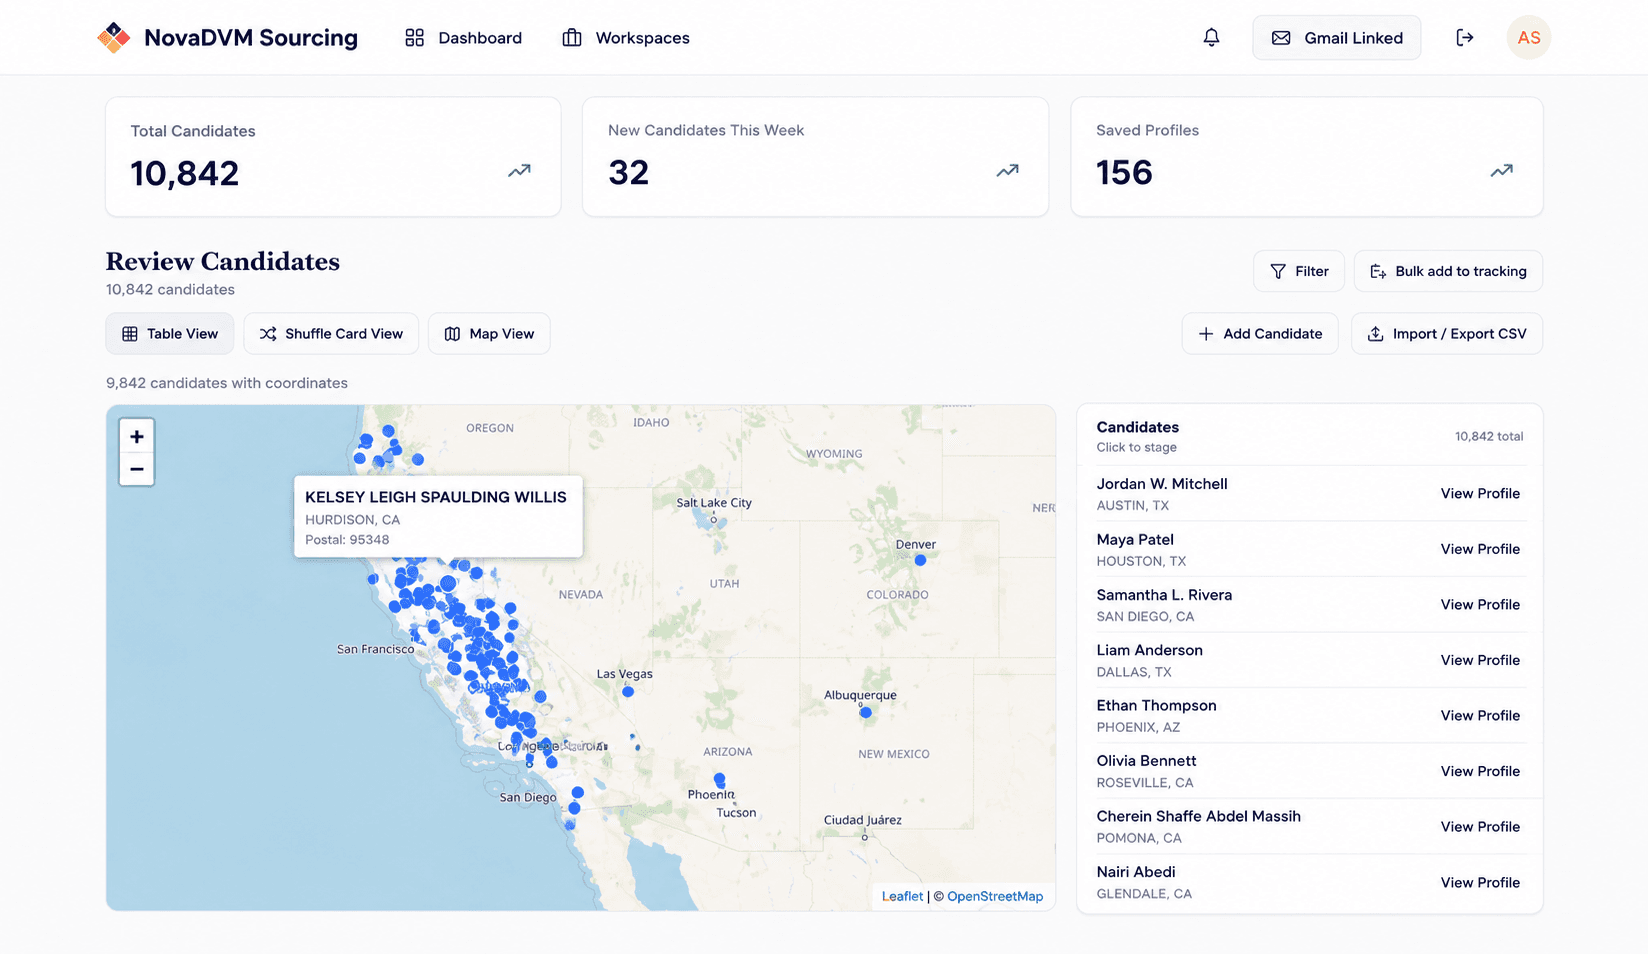Zoom in on the map
The image size is (1648, 954).
tap(137, 436)
